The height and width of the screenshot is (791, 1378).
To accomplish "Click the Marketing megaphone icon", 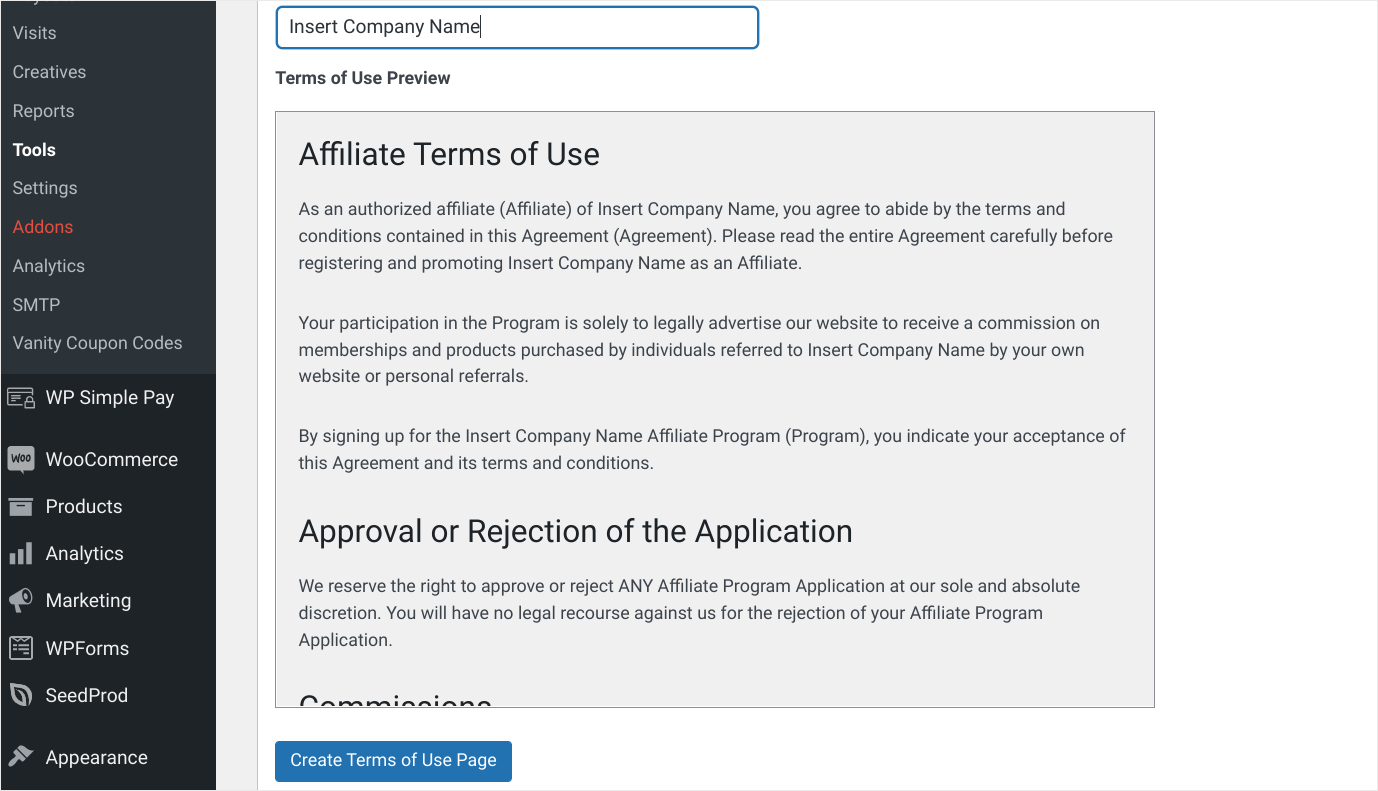I will click(21, 601).
